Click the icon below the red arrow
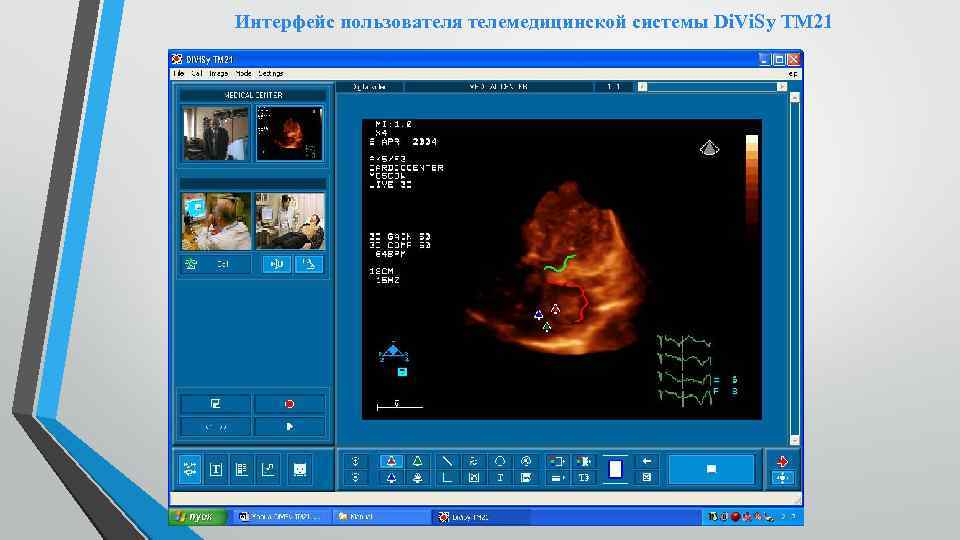Image resolution: width=960 pixels, height=540 pixels. pyautogui.click(x=782, y=478)
